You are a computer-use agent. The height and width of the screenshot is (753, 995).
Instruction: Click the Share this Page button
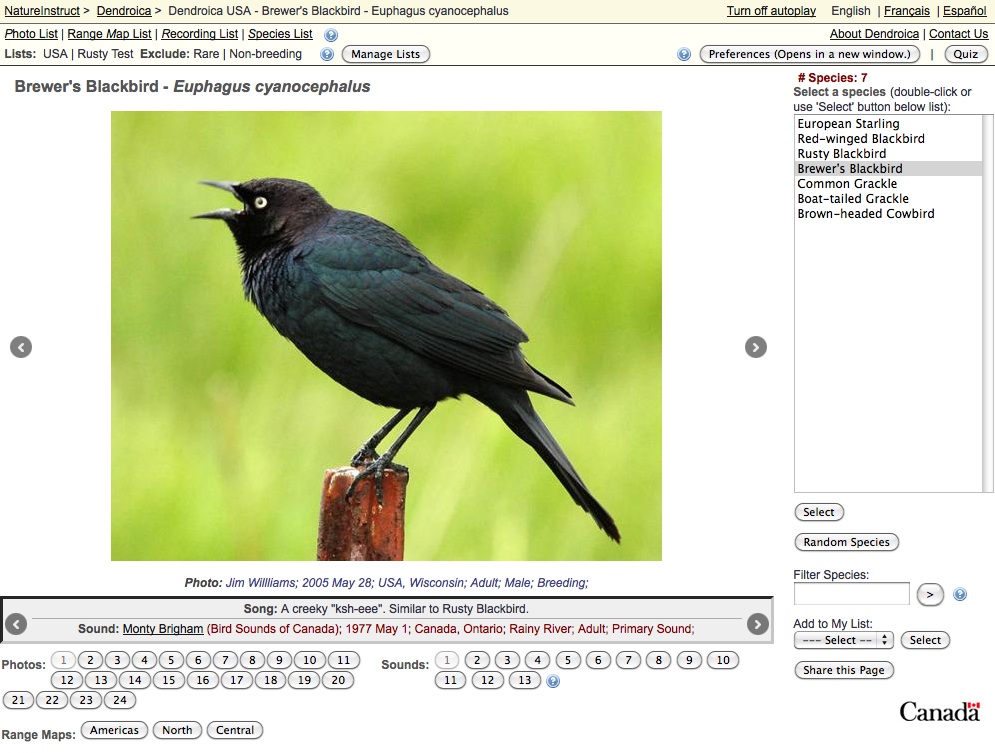[x=844, y=670]
